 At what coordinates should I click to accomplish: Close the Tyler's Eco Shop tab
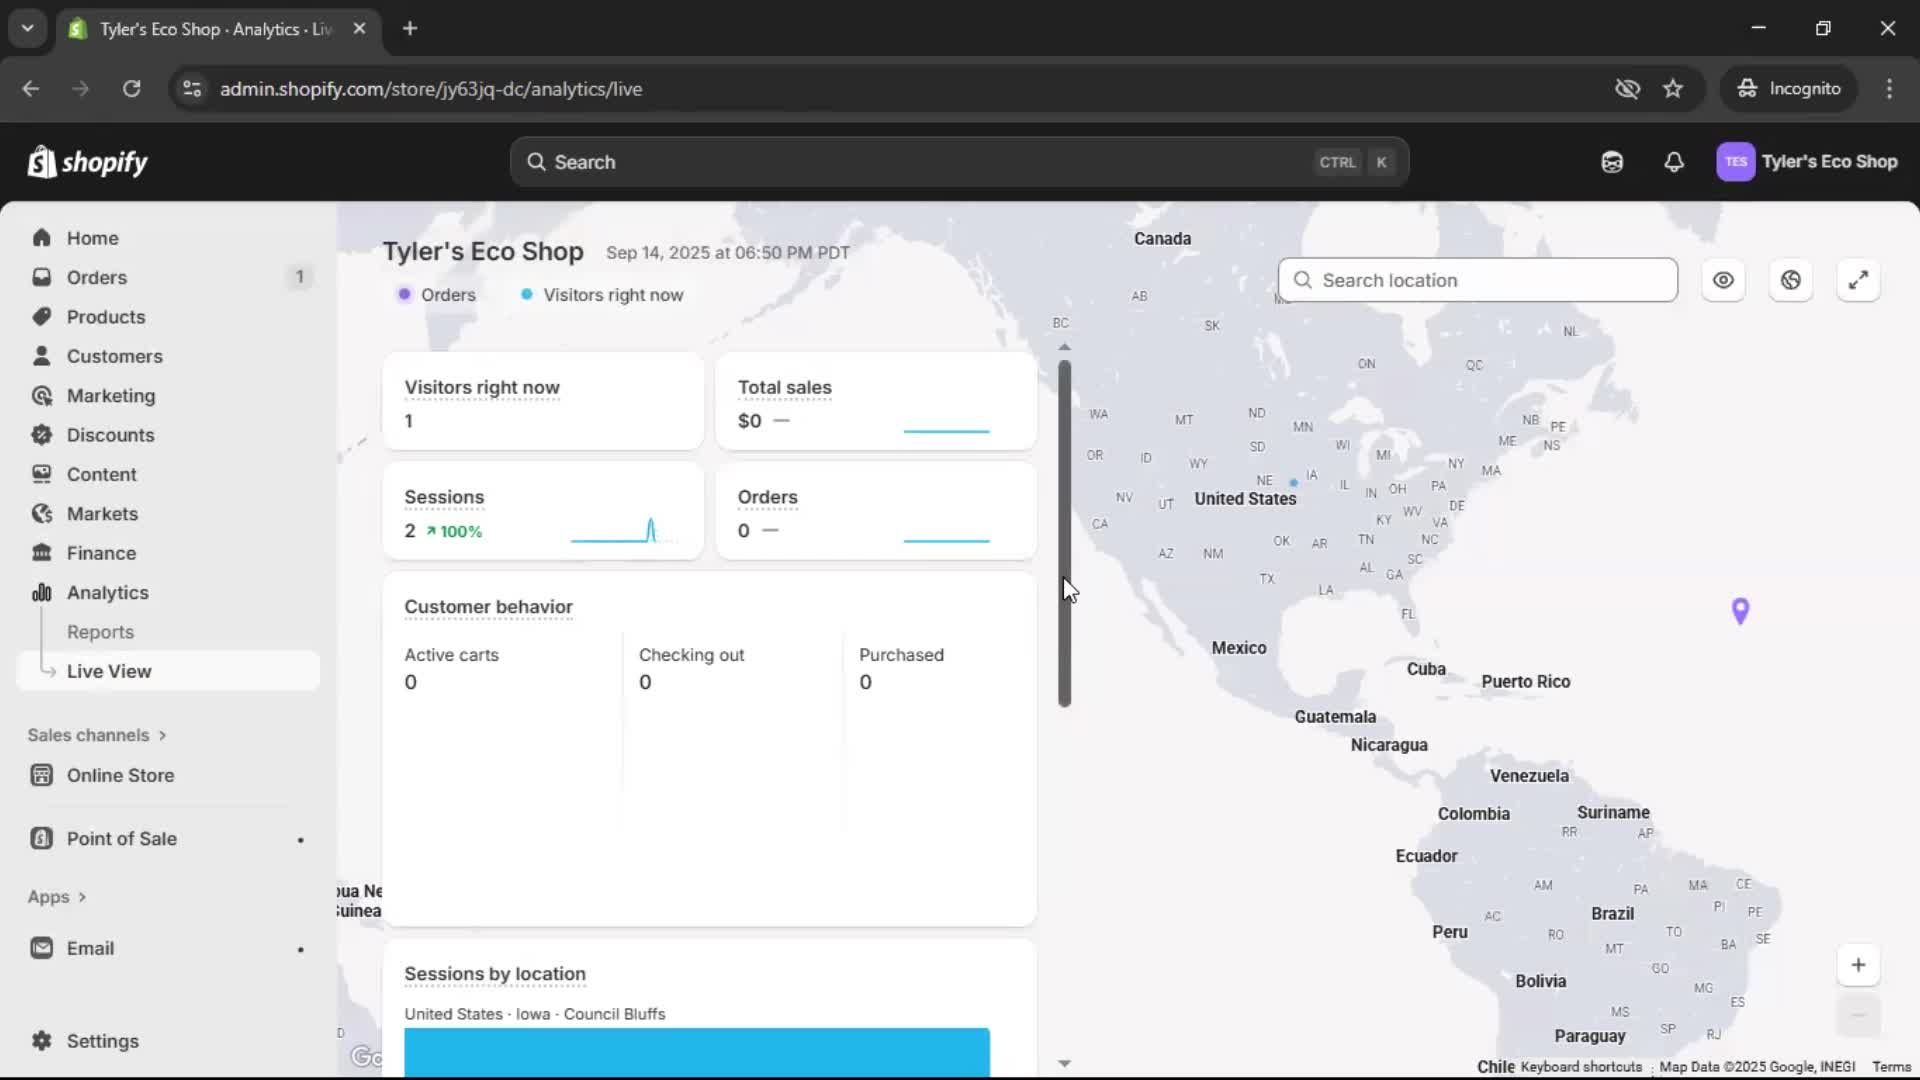pos(359,29)
